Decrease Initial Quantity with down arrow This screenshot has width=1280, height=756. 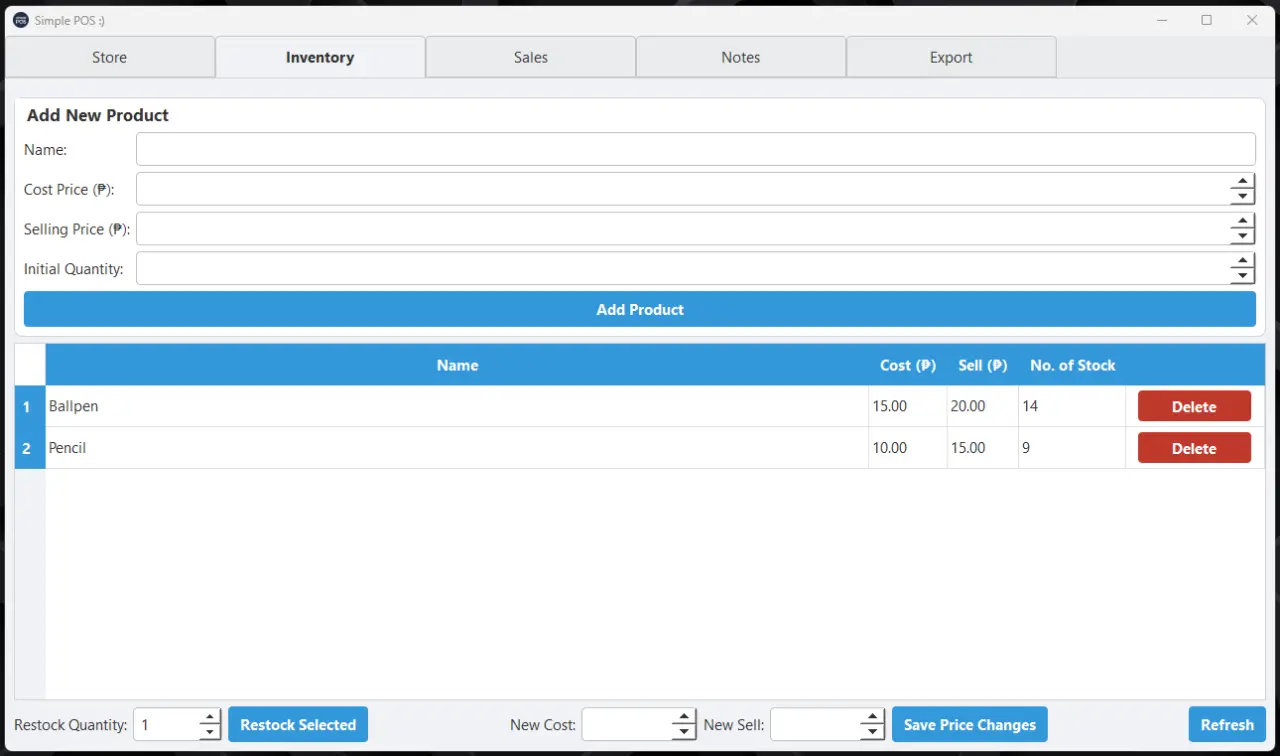(x=1242, y=276)
